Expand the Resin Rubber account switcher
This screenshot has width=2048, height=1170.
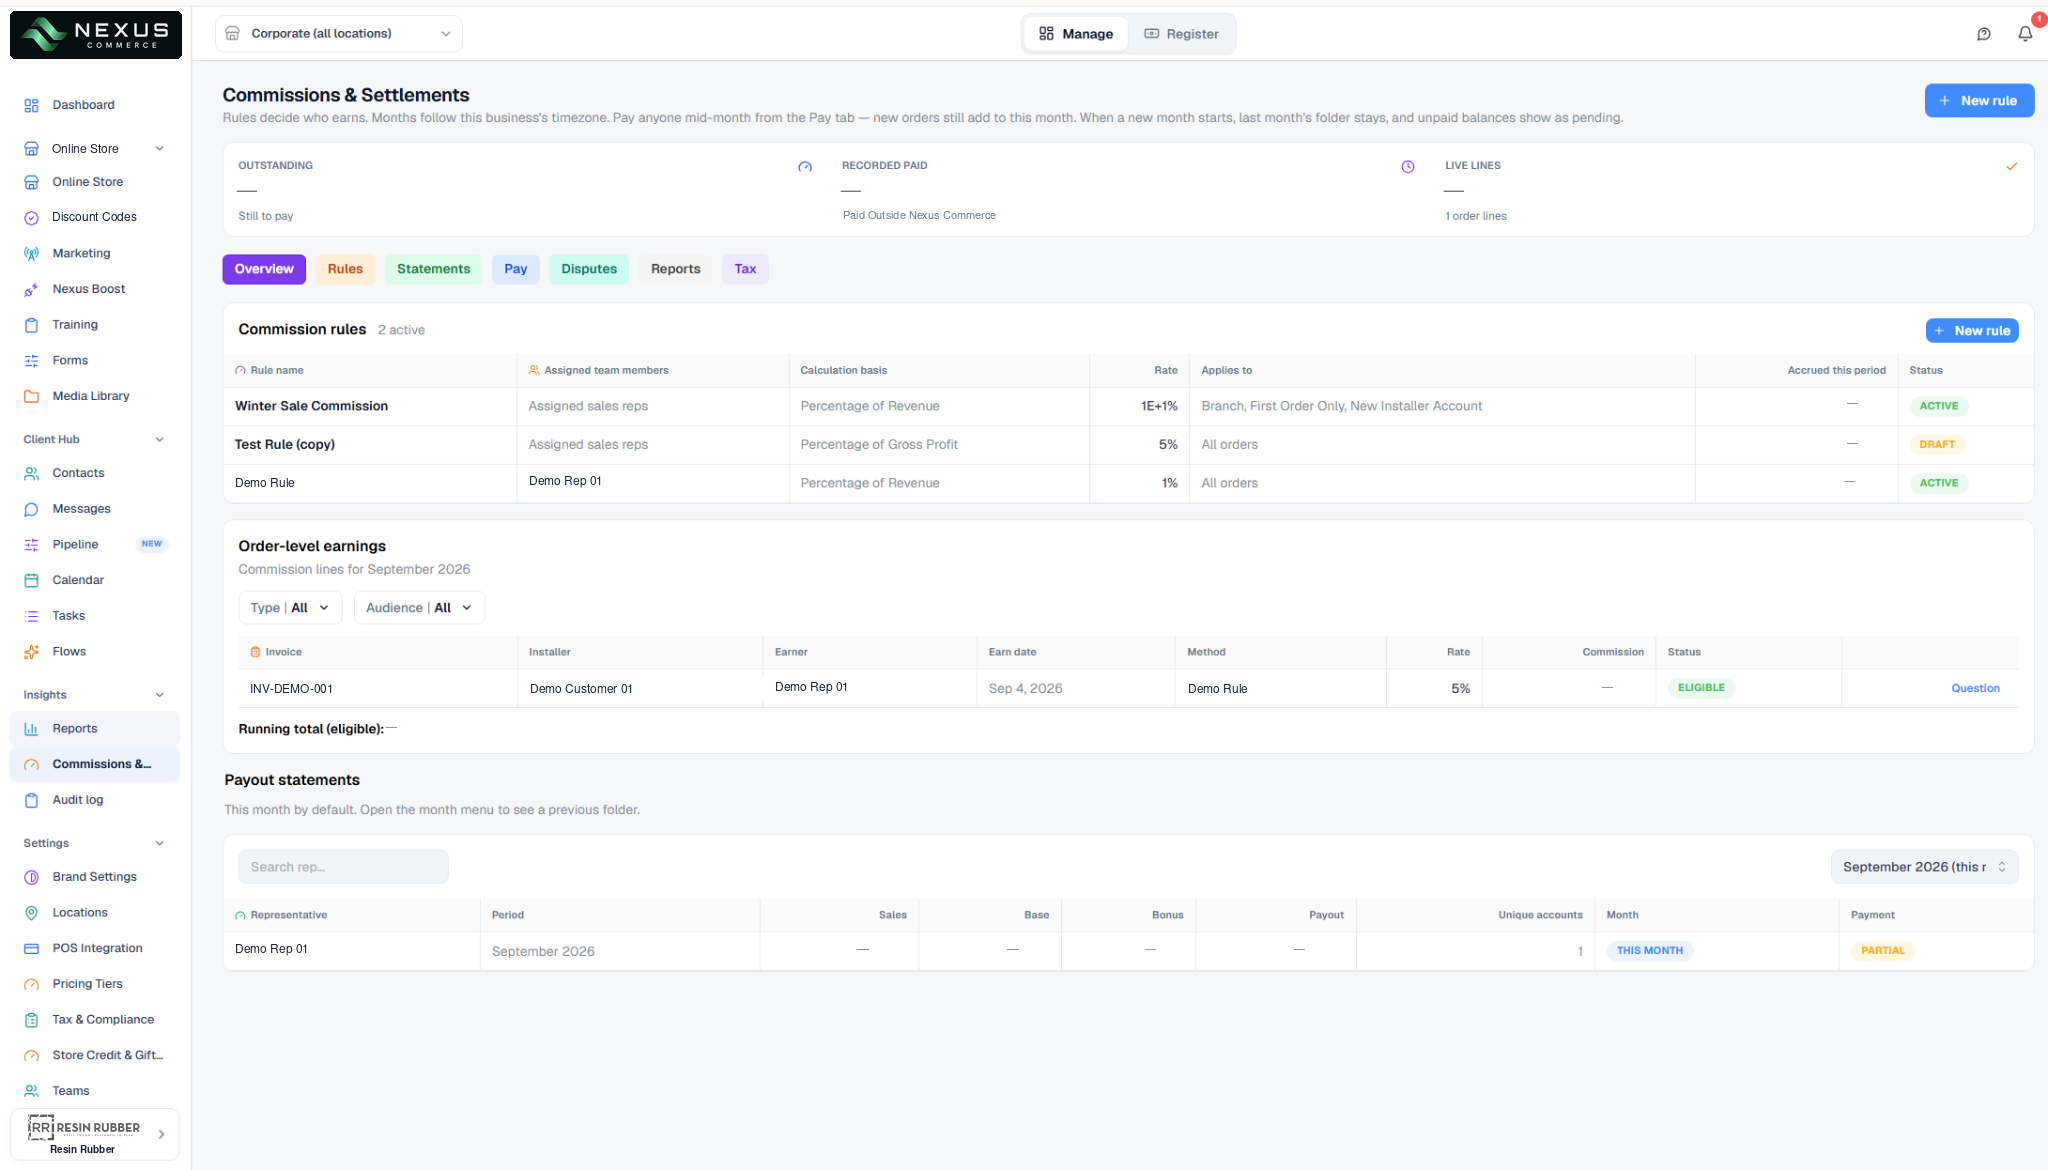tap(95, 1135)
